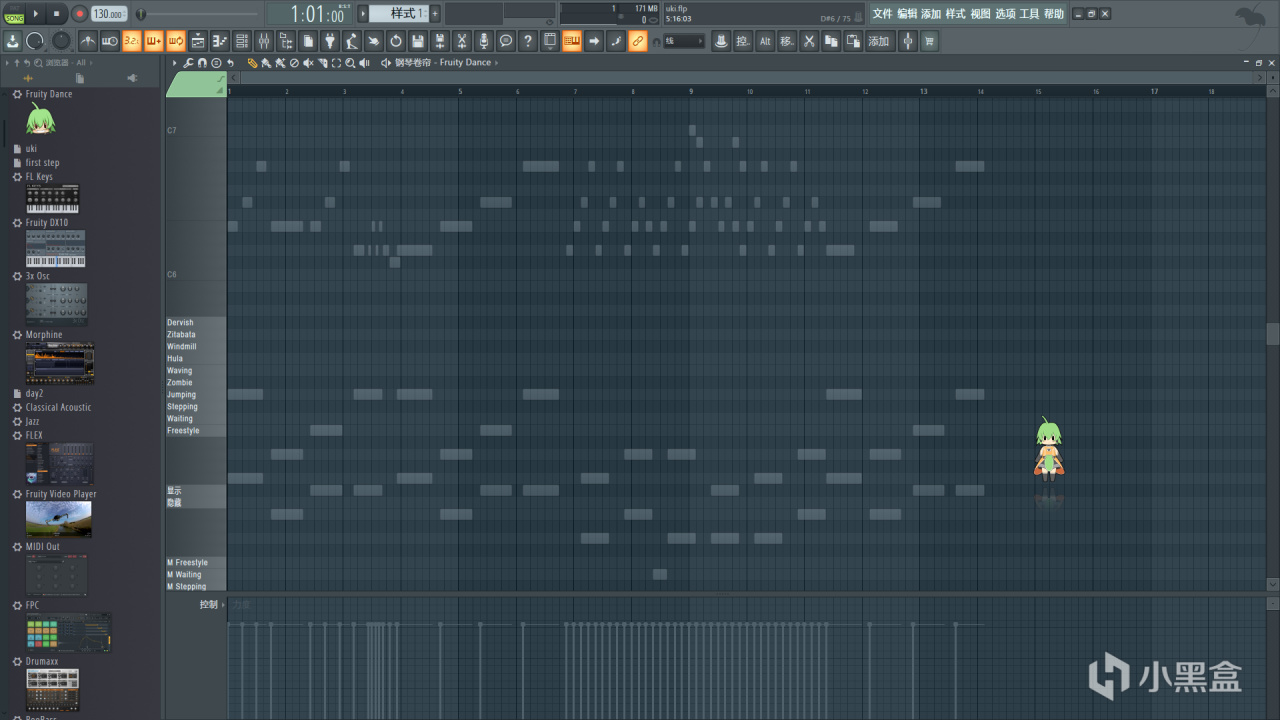
Task: Open the 选项 menu
Action: (1005, 14)
